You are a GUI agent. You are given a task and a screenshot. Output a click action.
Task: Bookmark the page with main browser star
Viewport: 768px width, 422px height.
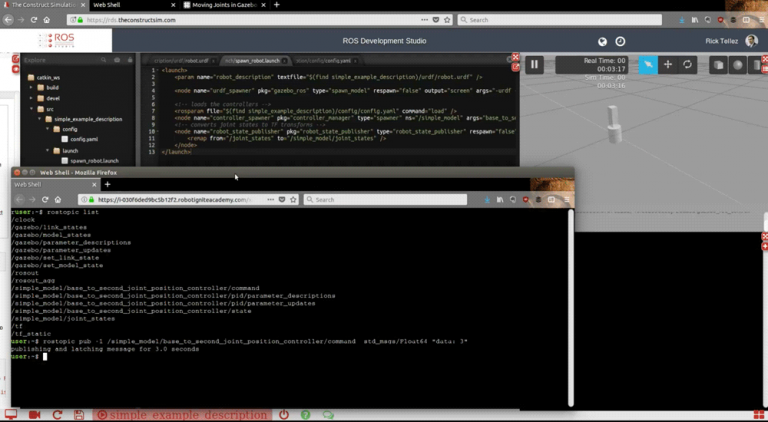447,20
